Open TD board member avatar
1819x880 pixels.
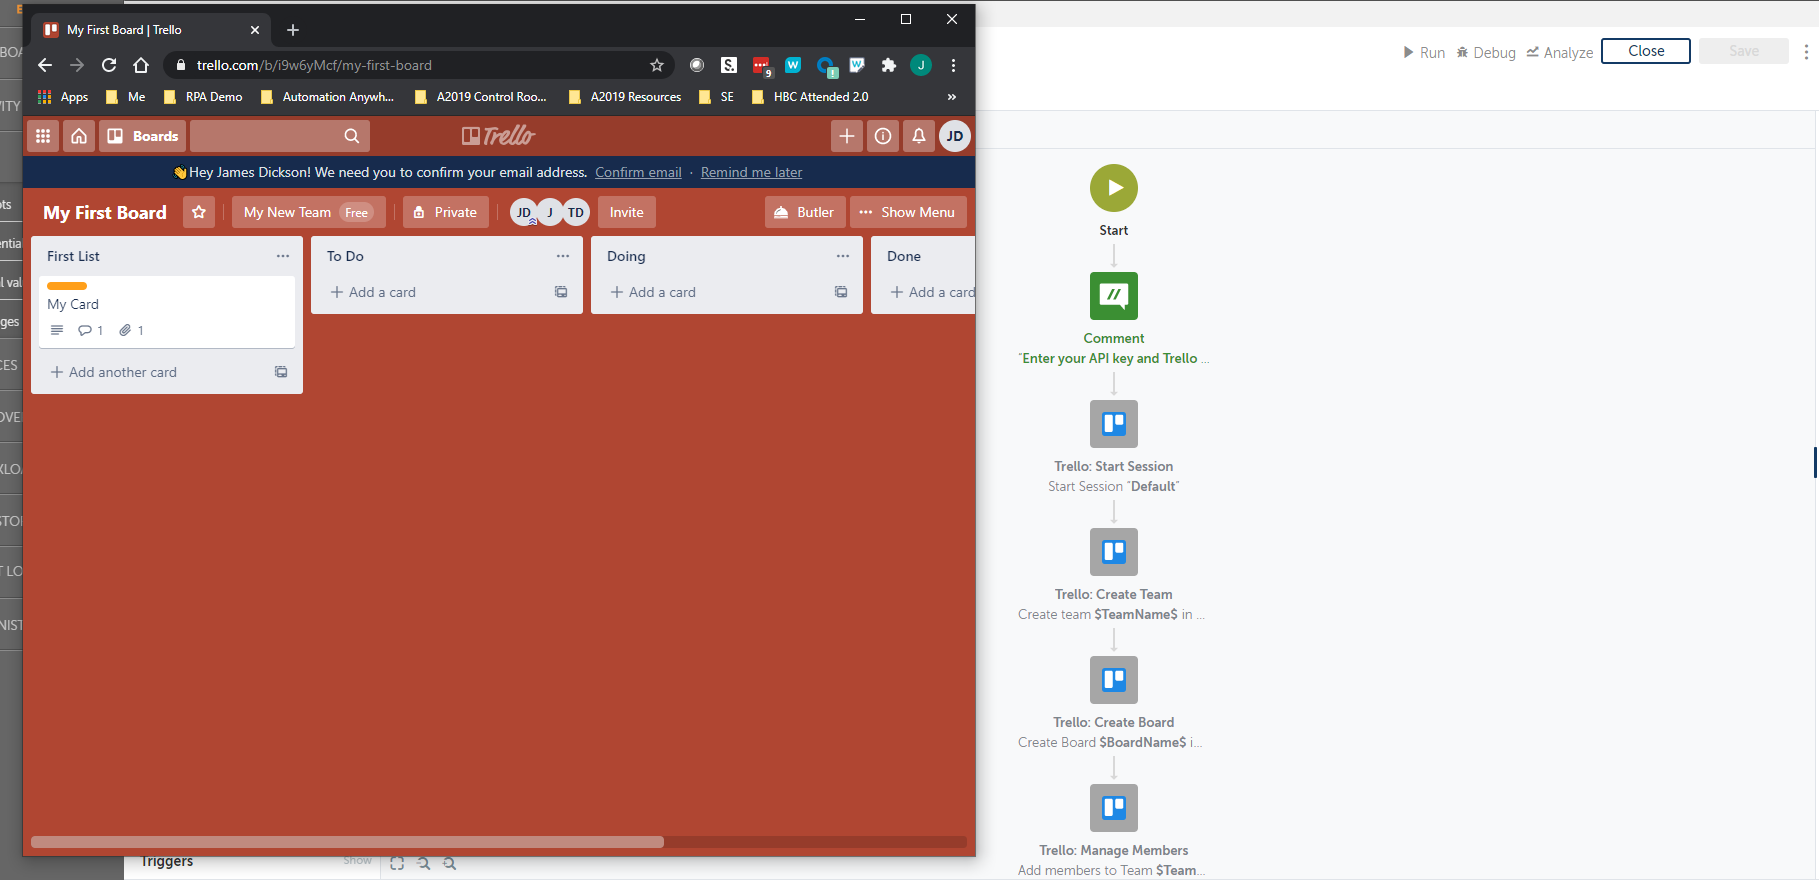click(x=576, y=212)
